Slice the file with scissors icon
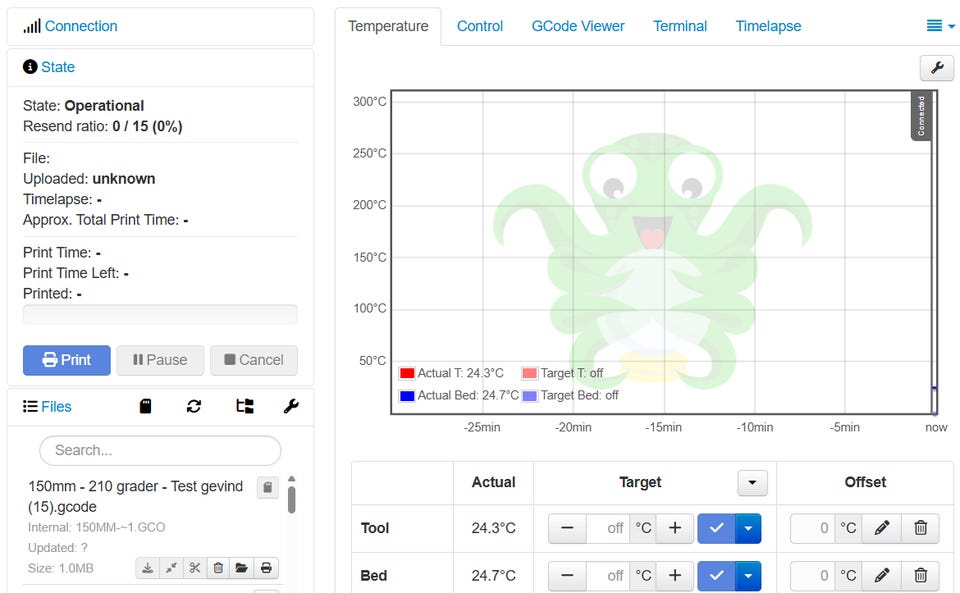 tap(195, 569)
